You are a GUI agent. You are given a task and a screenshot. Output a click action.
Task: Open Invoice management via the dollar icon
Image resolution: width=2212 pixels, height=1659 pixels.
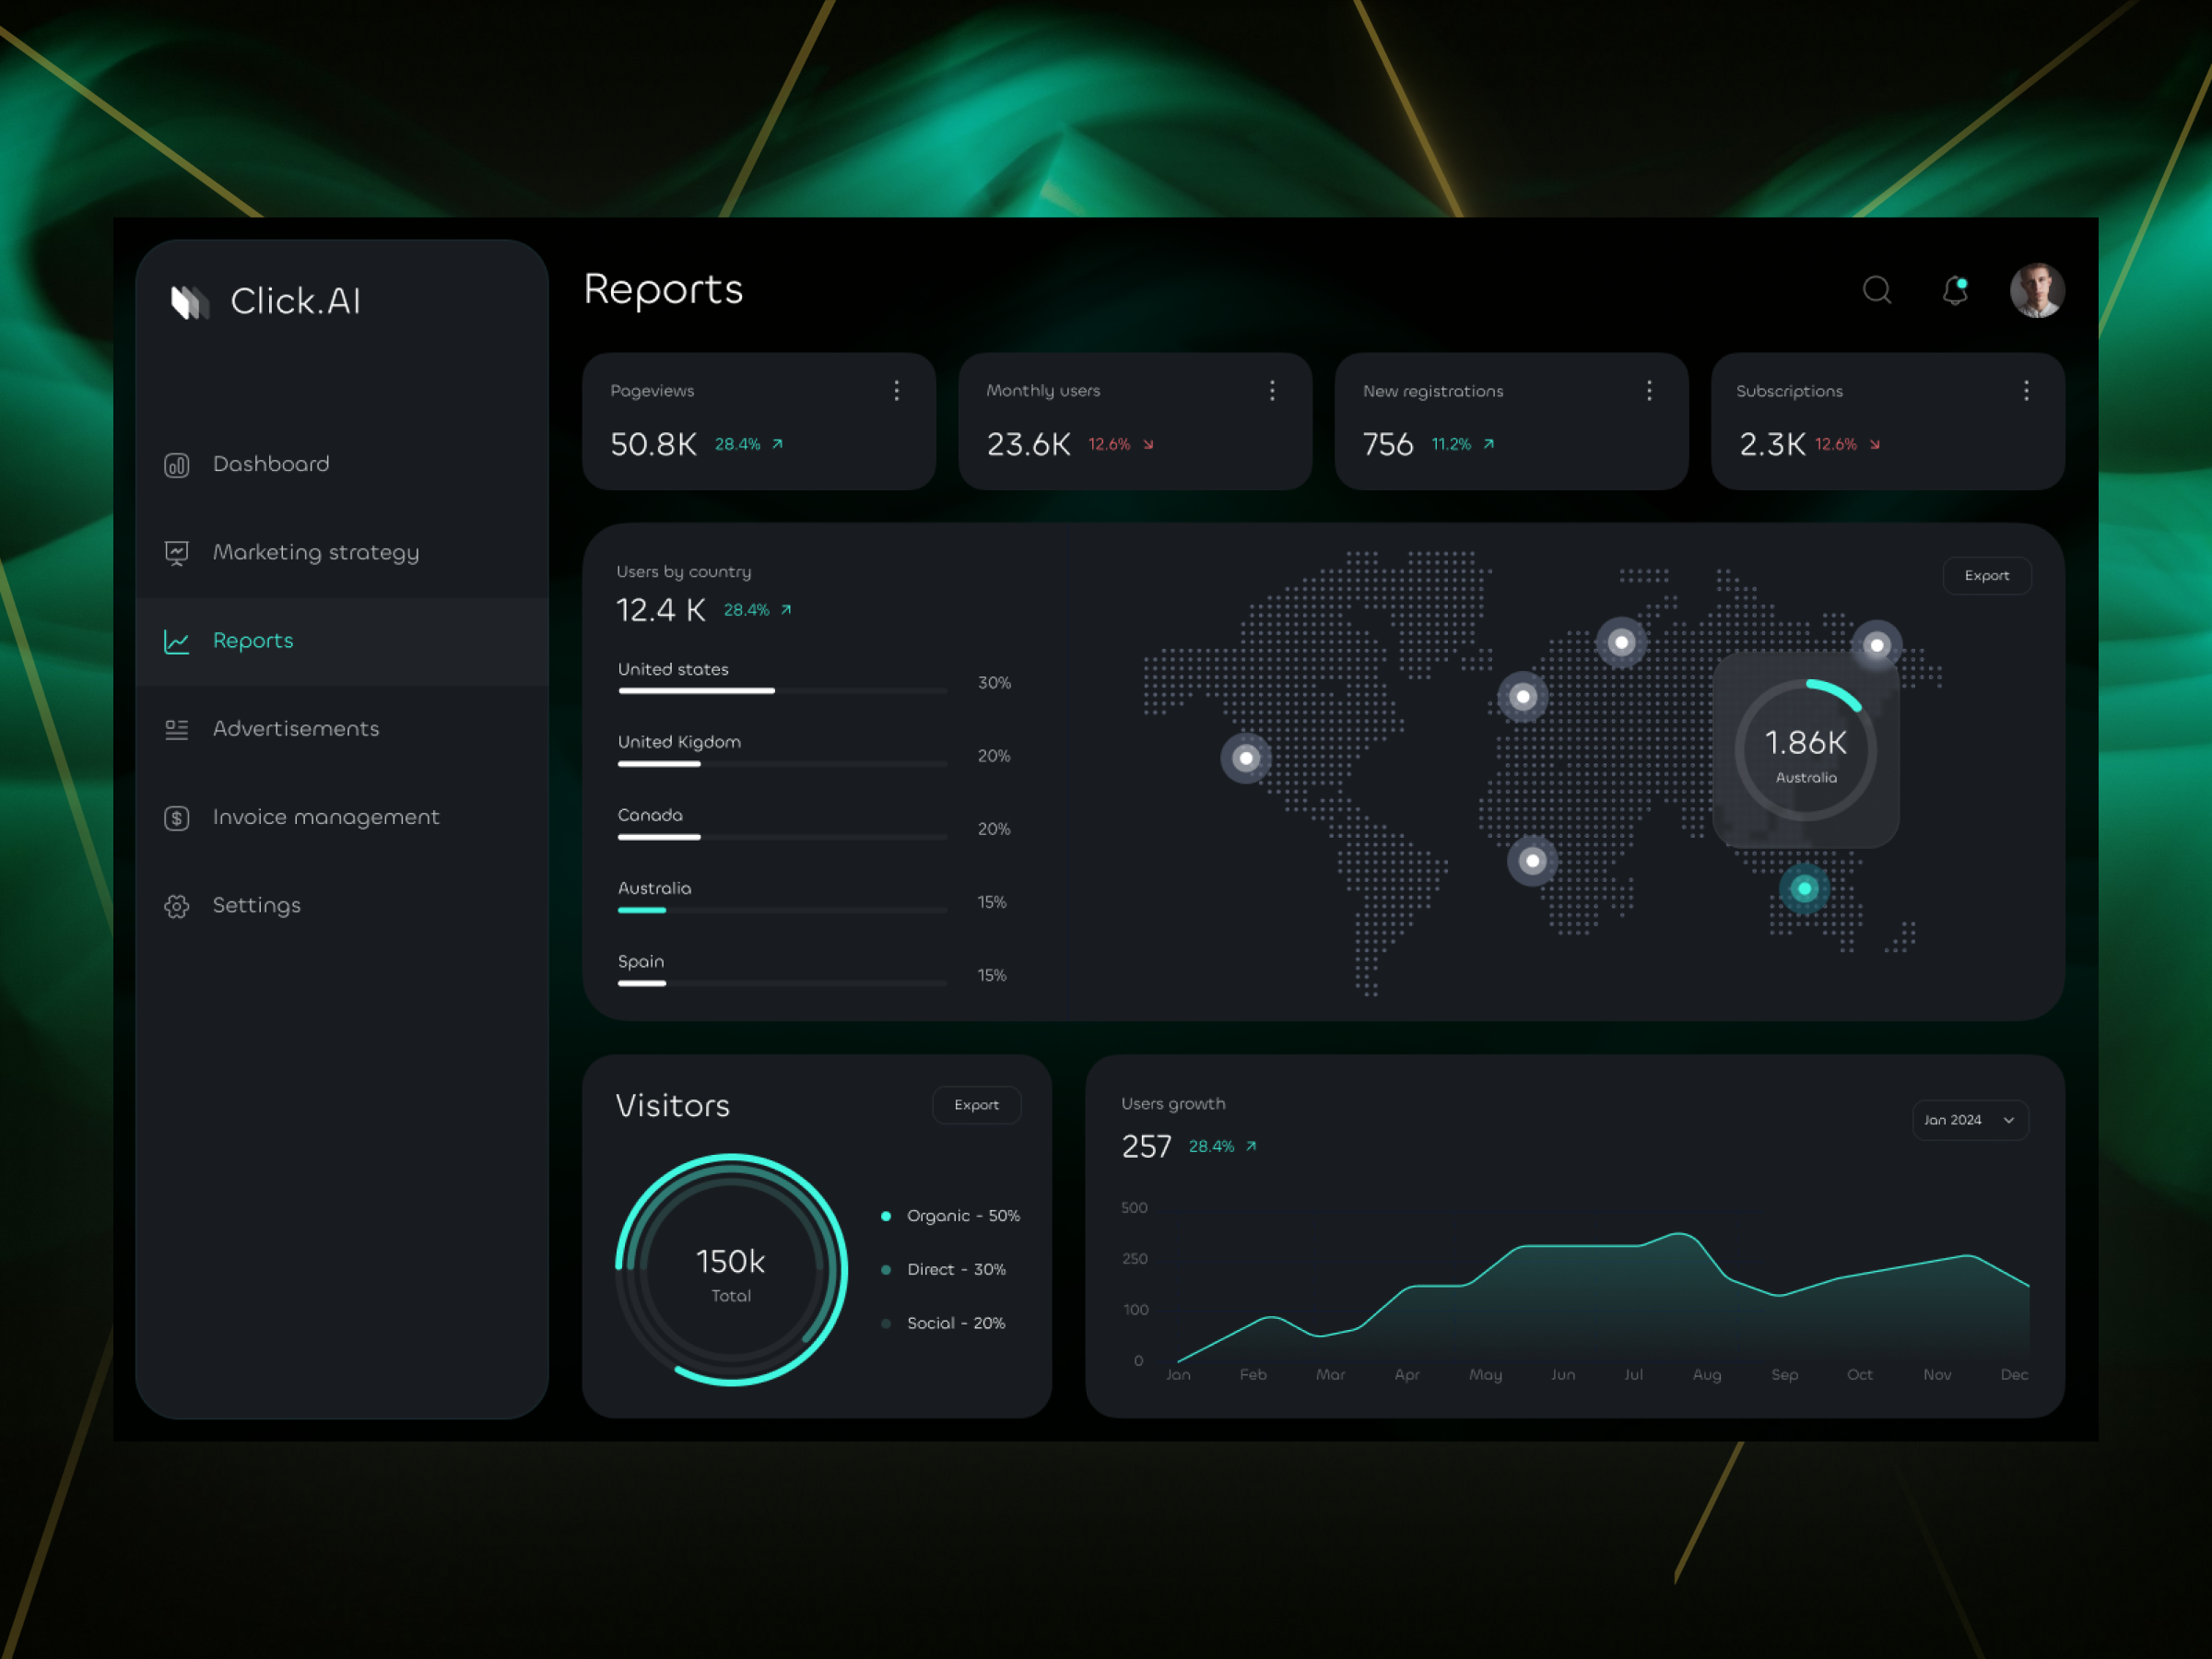(176, 817)
